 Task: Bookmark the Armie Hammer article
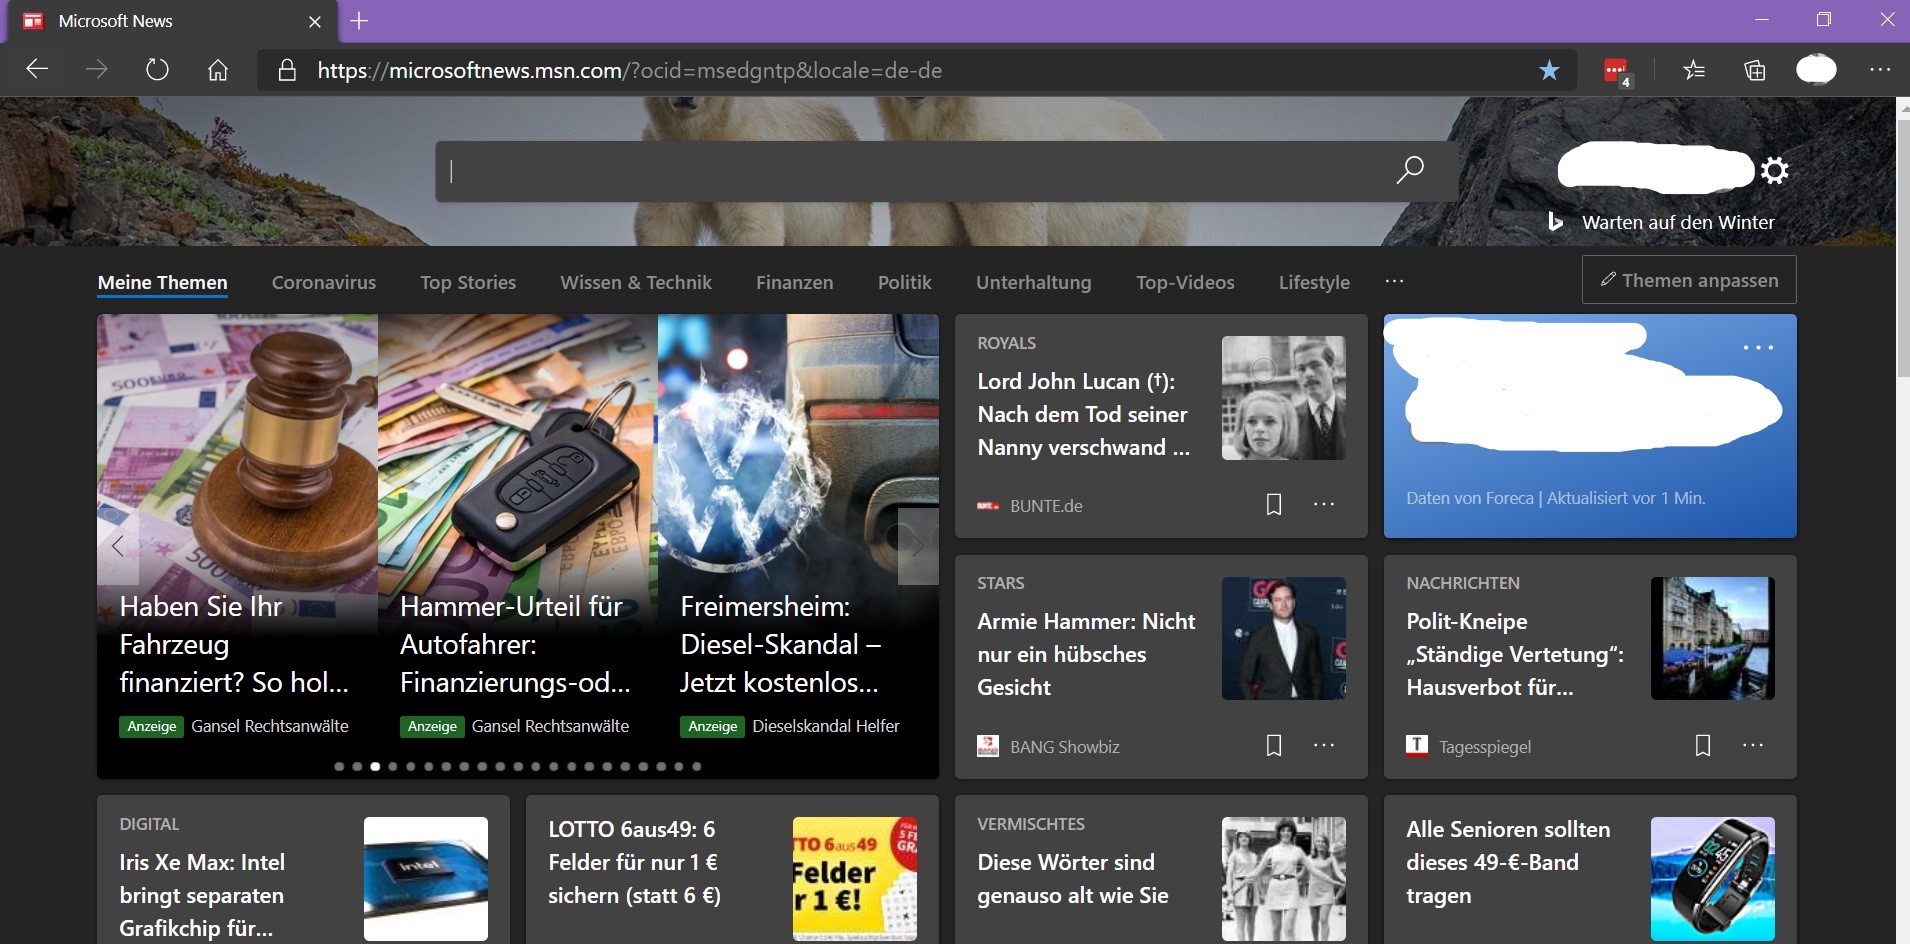coord(1274,745)
